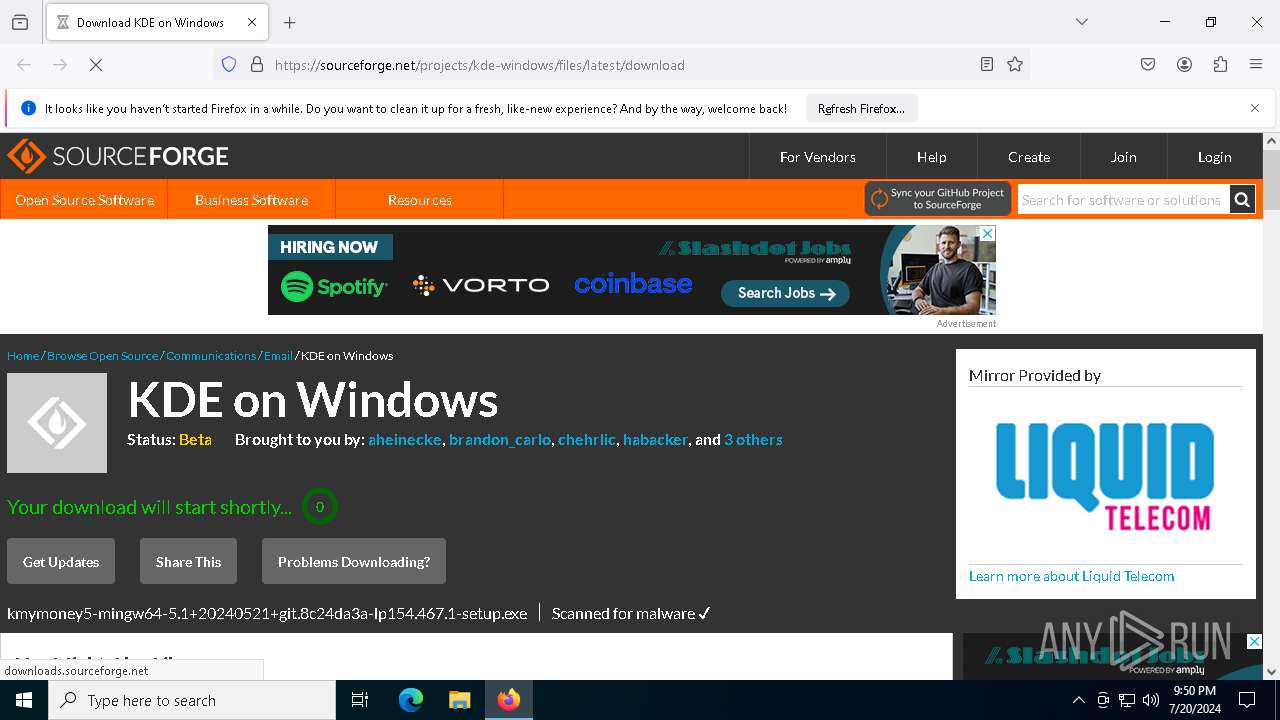Open aheinecke profile link
Image resolution: width=1280 pixels, height=720 pixels.
405,440
